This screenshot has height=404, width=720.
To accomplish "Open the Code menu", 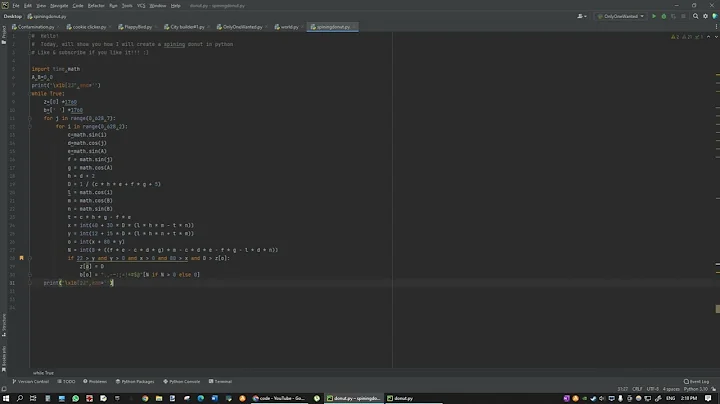I will [78, 6].
